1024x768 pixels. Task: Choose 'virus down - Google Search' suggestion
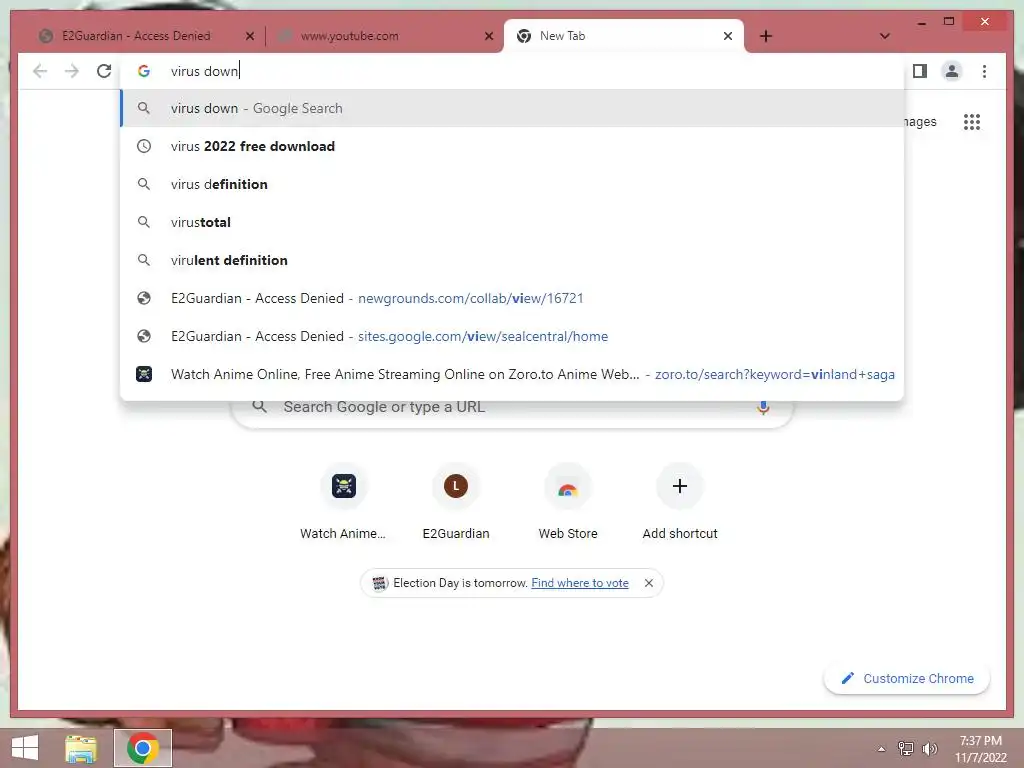point(513,108)
